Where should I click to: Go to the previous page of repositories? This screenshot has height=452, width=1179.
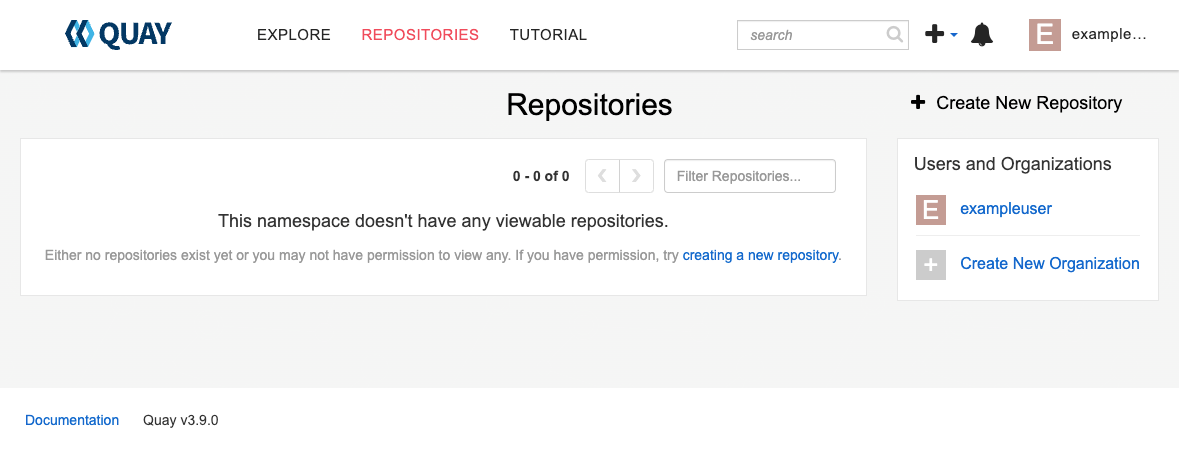click(x=602, y=176)
